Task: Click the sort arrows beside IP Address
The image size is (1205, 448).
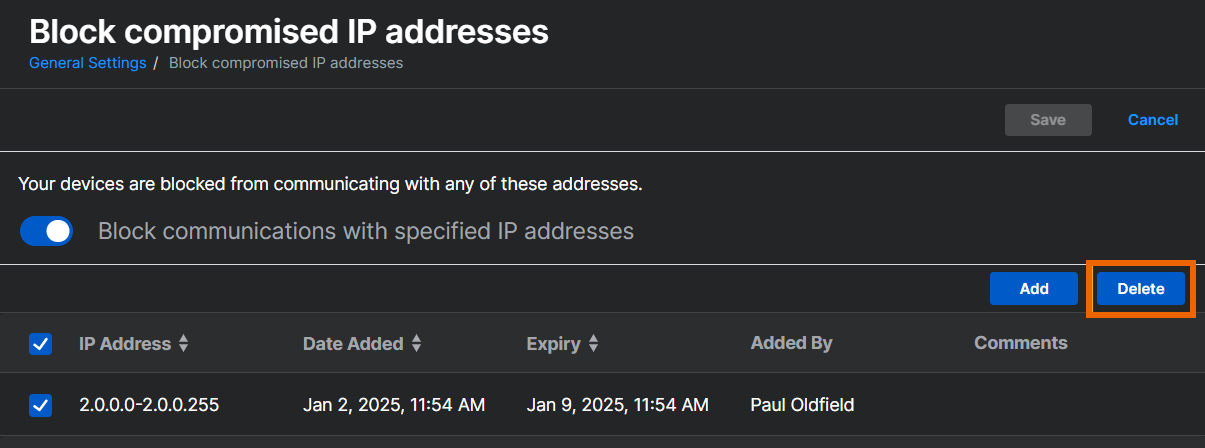Action: [x=183, y=344]
